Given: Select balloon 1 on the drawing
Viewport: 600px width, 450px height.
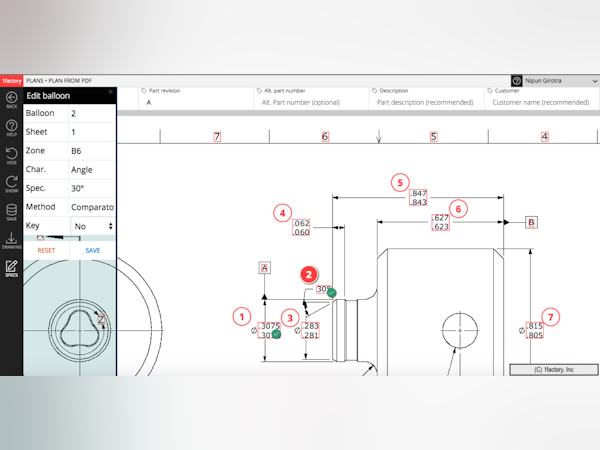Looking at the screenshot, I should click(242, 317).
